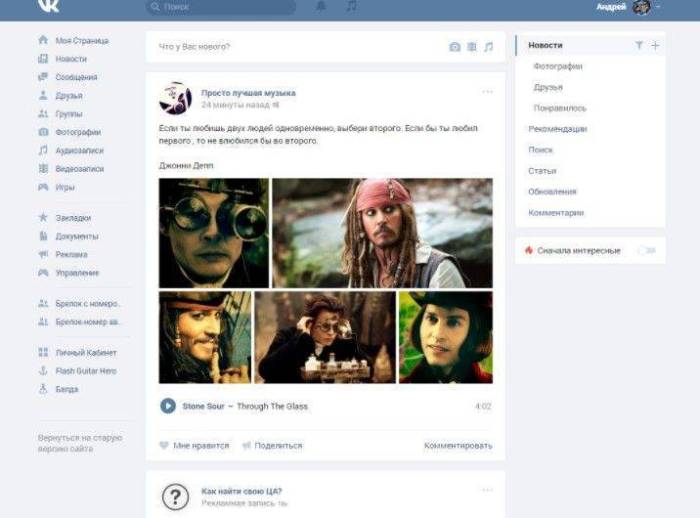Toggle the Сначала интересные switch
Image resolution: width=700 pixels, height=518 pixels.
coord(646,251)
